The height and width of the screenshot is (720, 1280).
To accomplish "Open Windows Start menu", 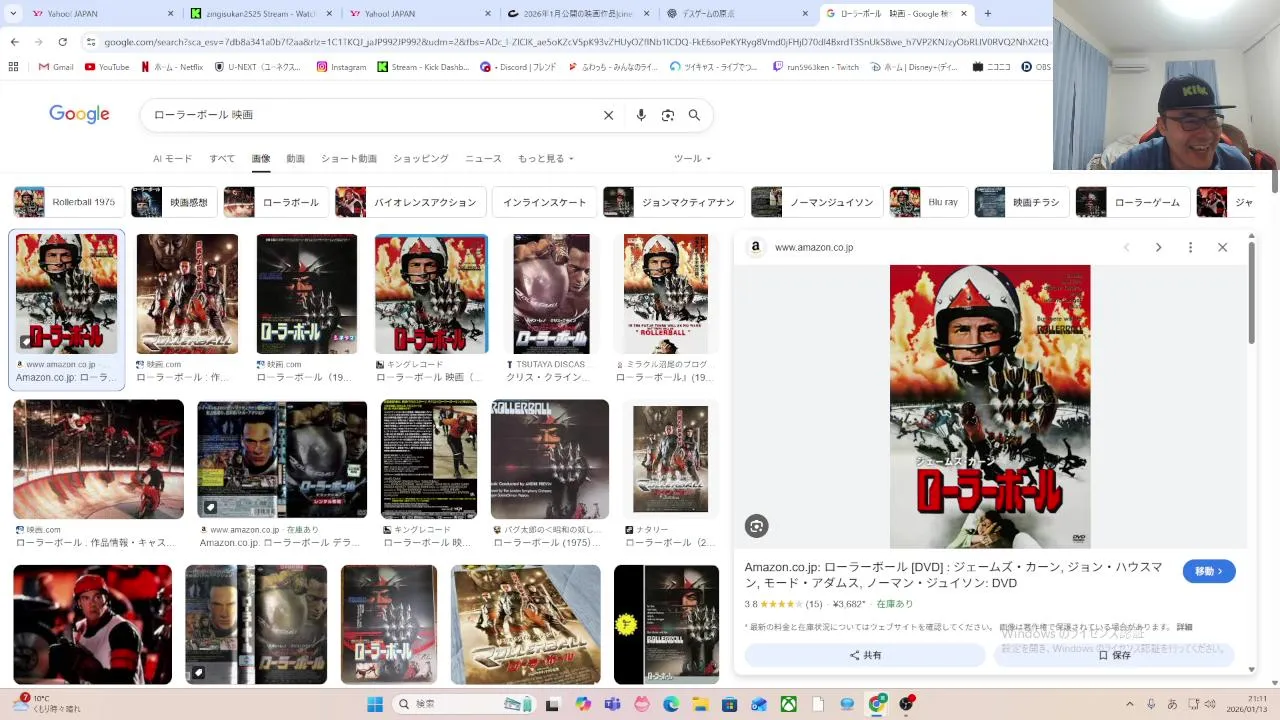I will coord(375,704).
